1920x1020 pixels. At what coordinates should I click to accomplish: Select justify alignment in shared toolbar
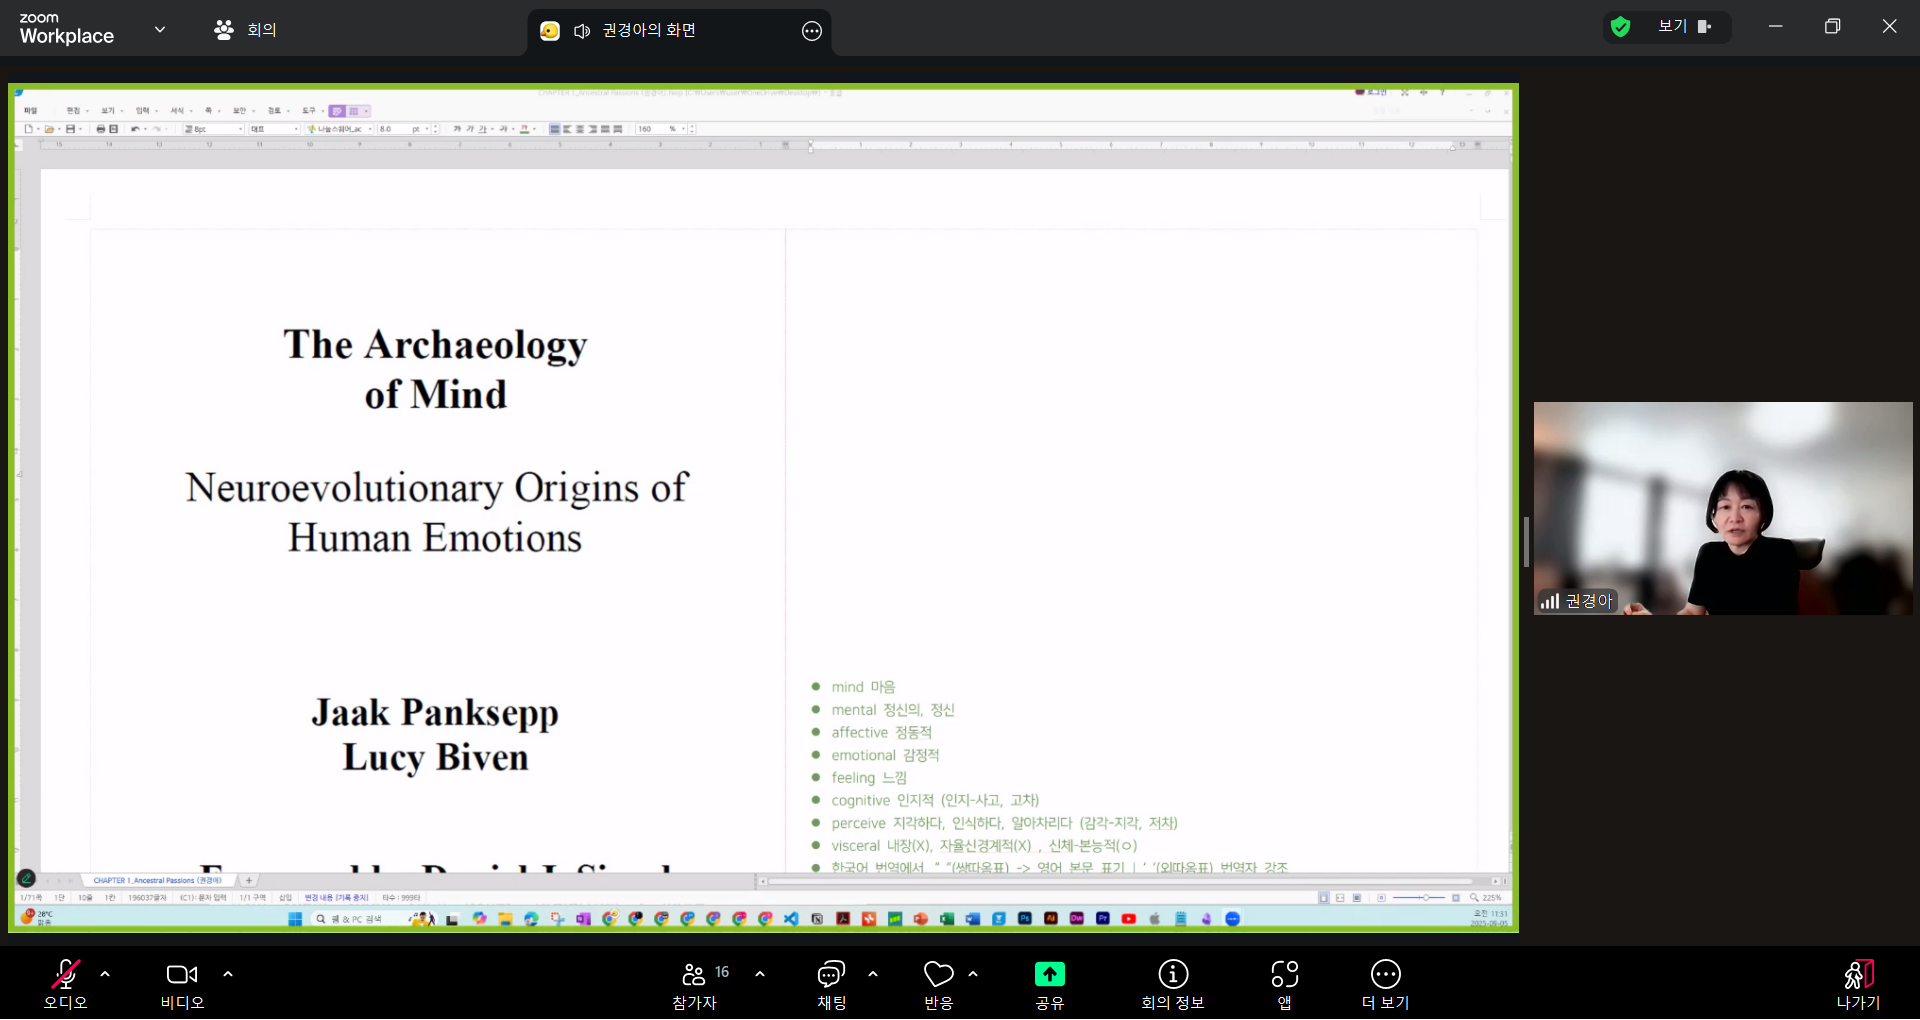[x=554, y=129]
